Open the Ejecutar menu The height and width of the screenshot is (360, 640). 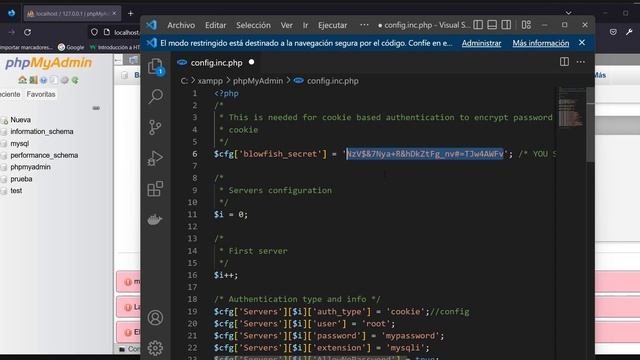[x=333, y=25]
